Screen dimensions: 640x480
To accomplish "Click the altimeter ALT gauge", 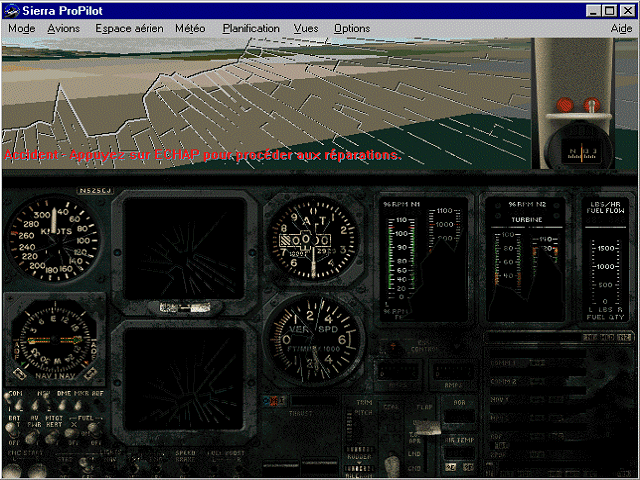I will click(313, 239).
